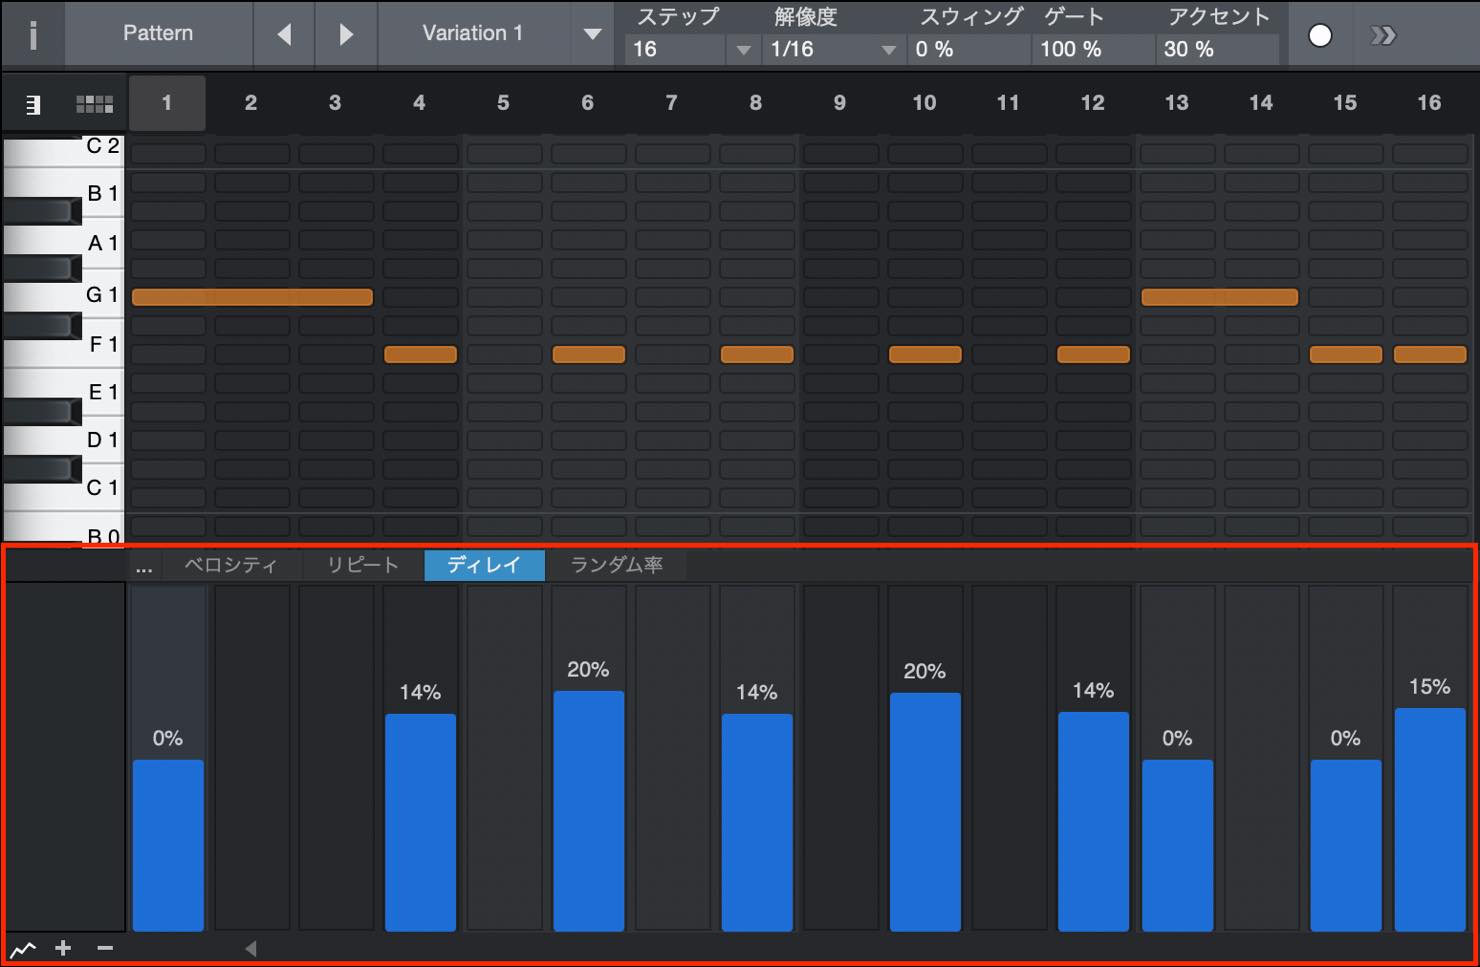1480x967 pixels.
Task: Select the ディレイ tab
Action: click(484, 565)
